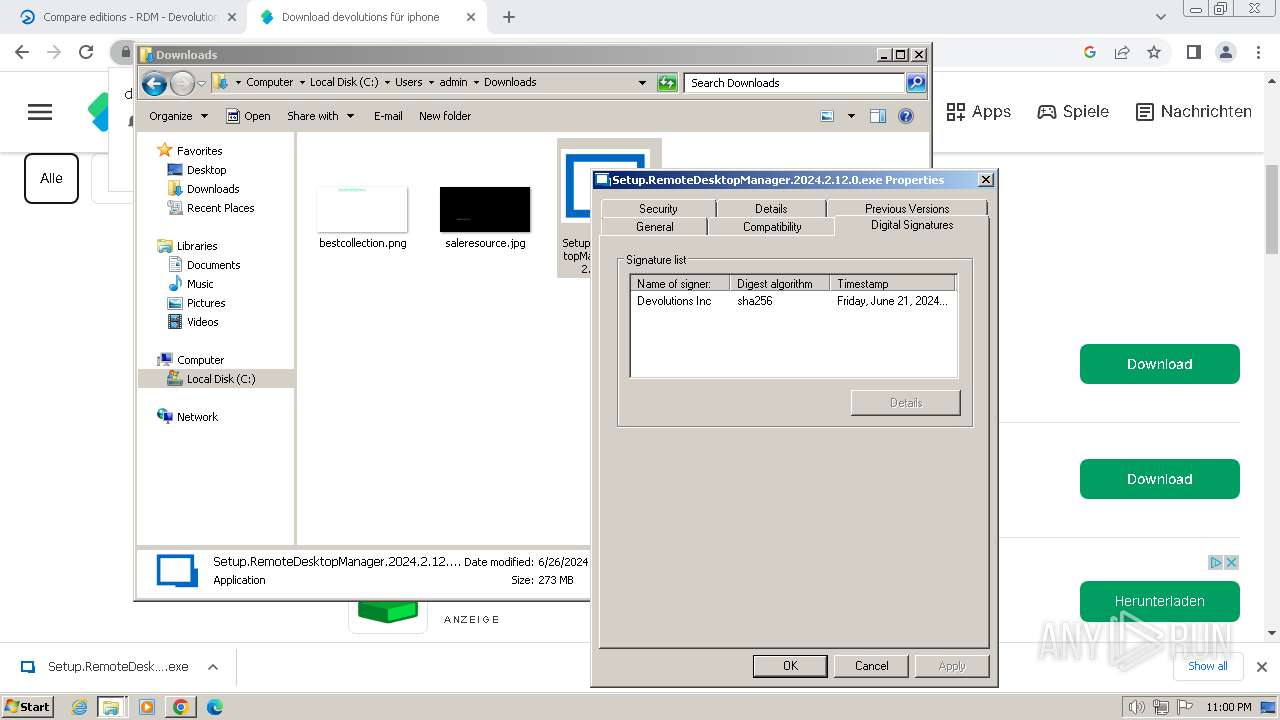Close the Chrome downloads bar
Image resolution: width=1280 pixels, height=720 pixels.
click(x=1261, y=667)
